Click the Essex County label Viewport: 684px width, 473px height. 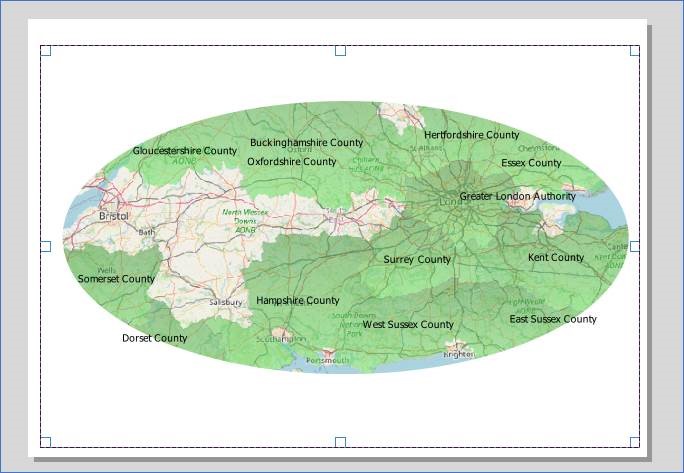click(x=531, y=163)
